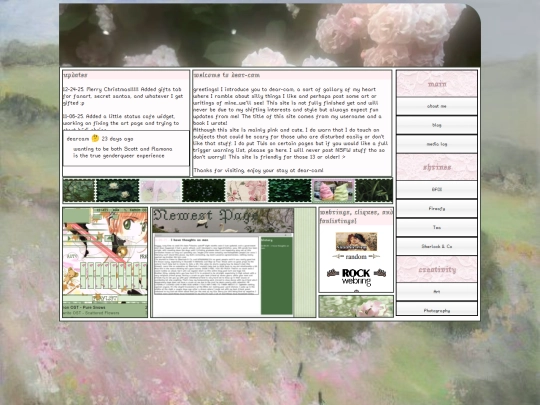Click 'webrings, cliques, and fanlistings' heading
The width and height of the screenshot is (540, 405).
coord(356,217)
